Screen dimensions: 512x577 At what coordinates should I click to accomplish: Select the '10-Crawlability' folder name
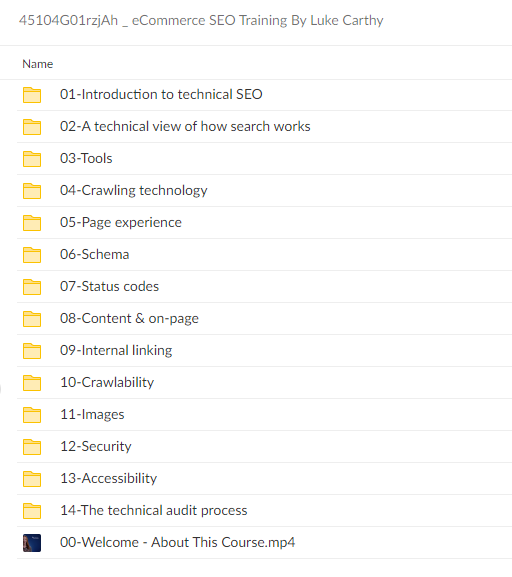click(107, 383)
